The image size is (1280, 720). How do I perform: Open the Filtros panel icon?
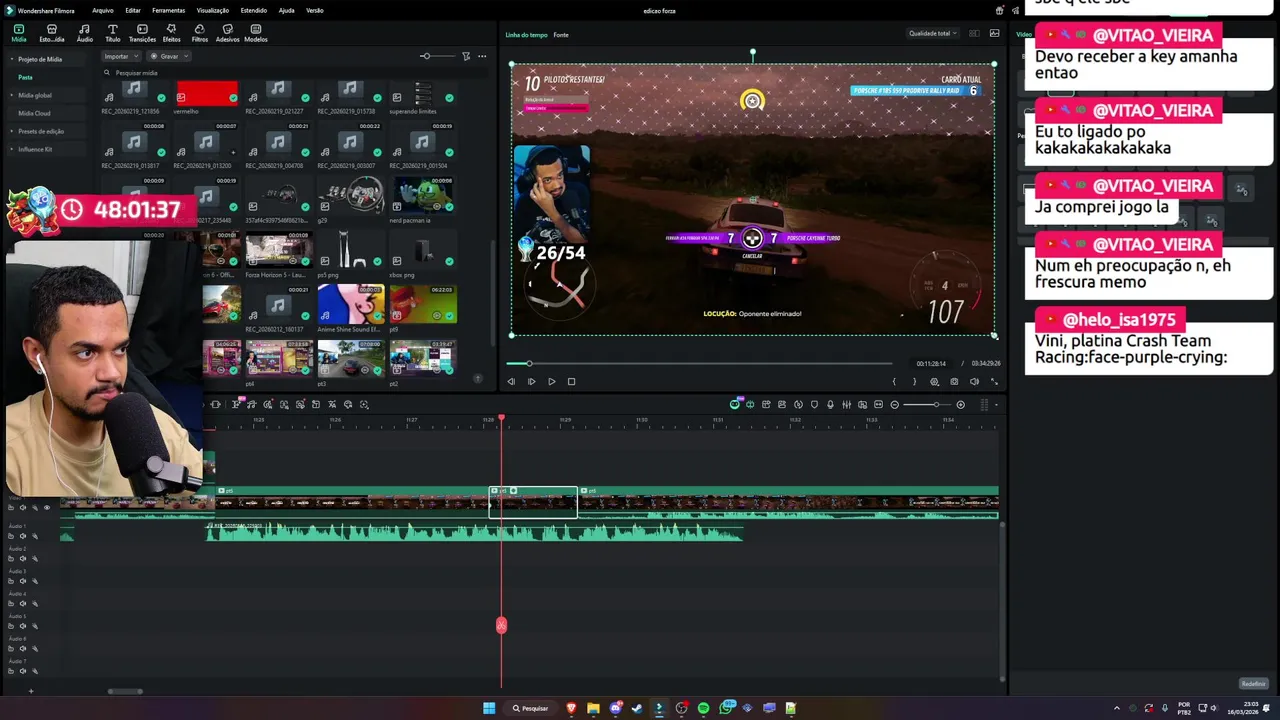199,33
